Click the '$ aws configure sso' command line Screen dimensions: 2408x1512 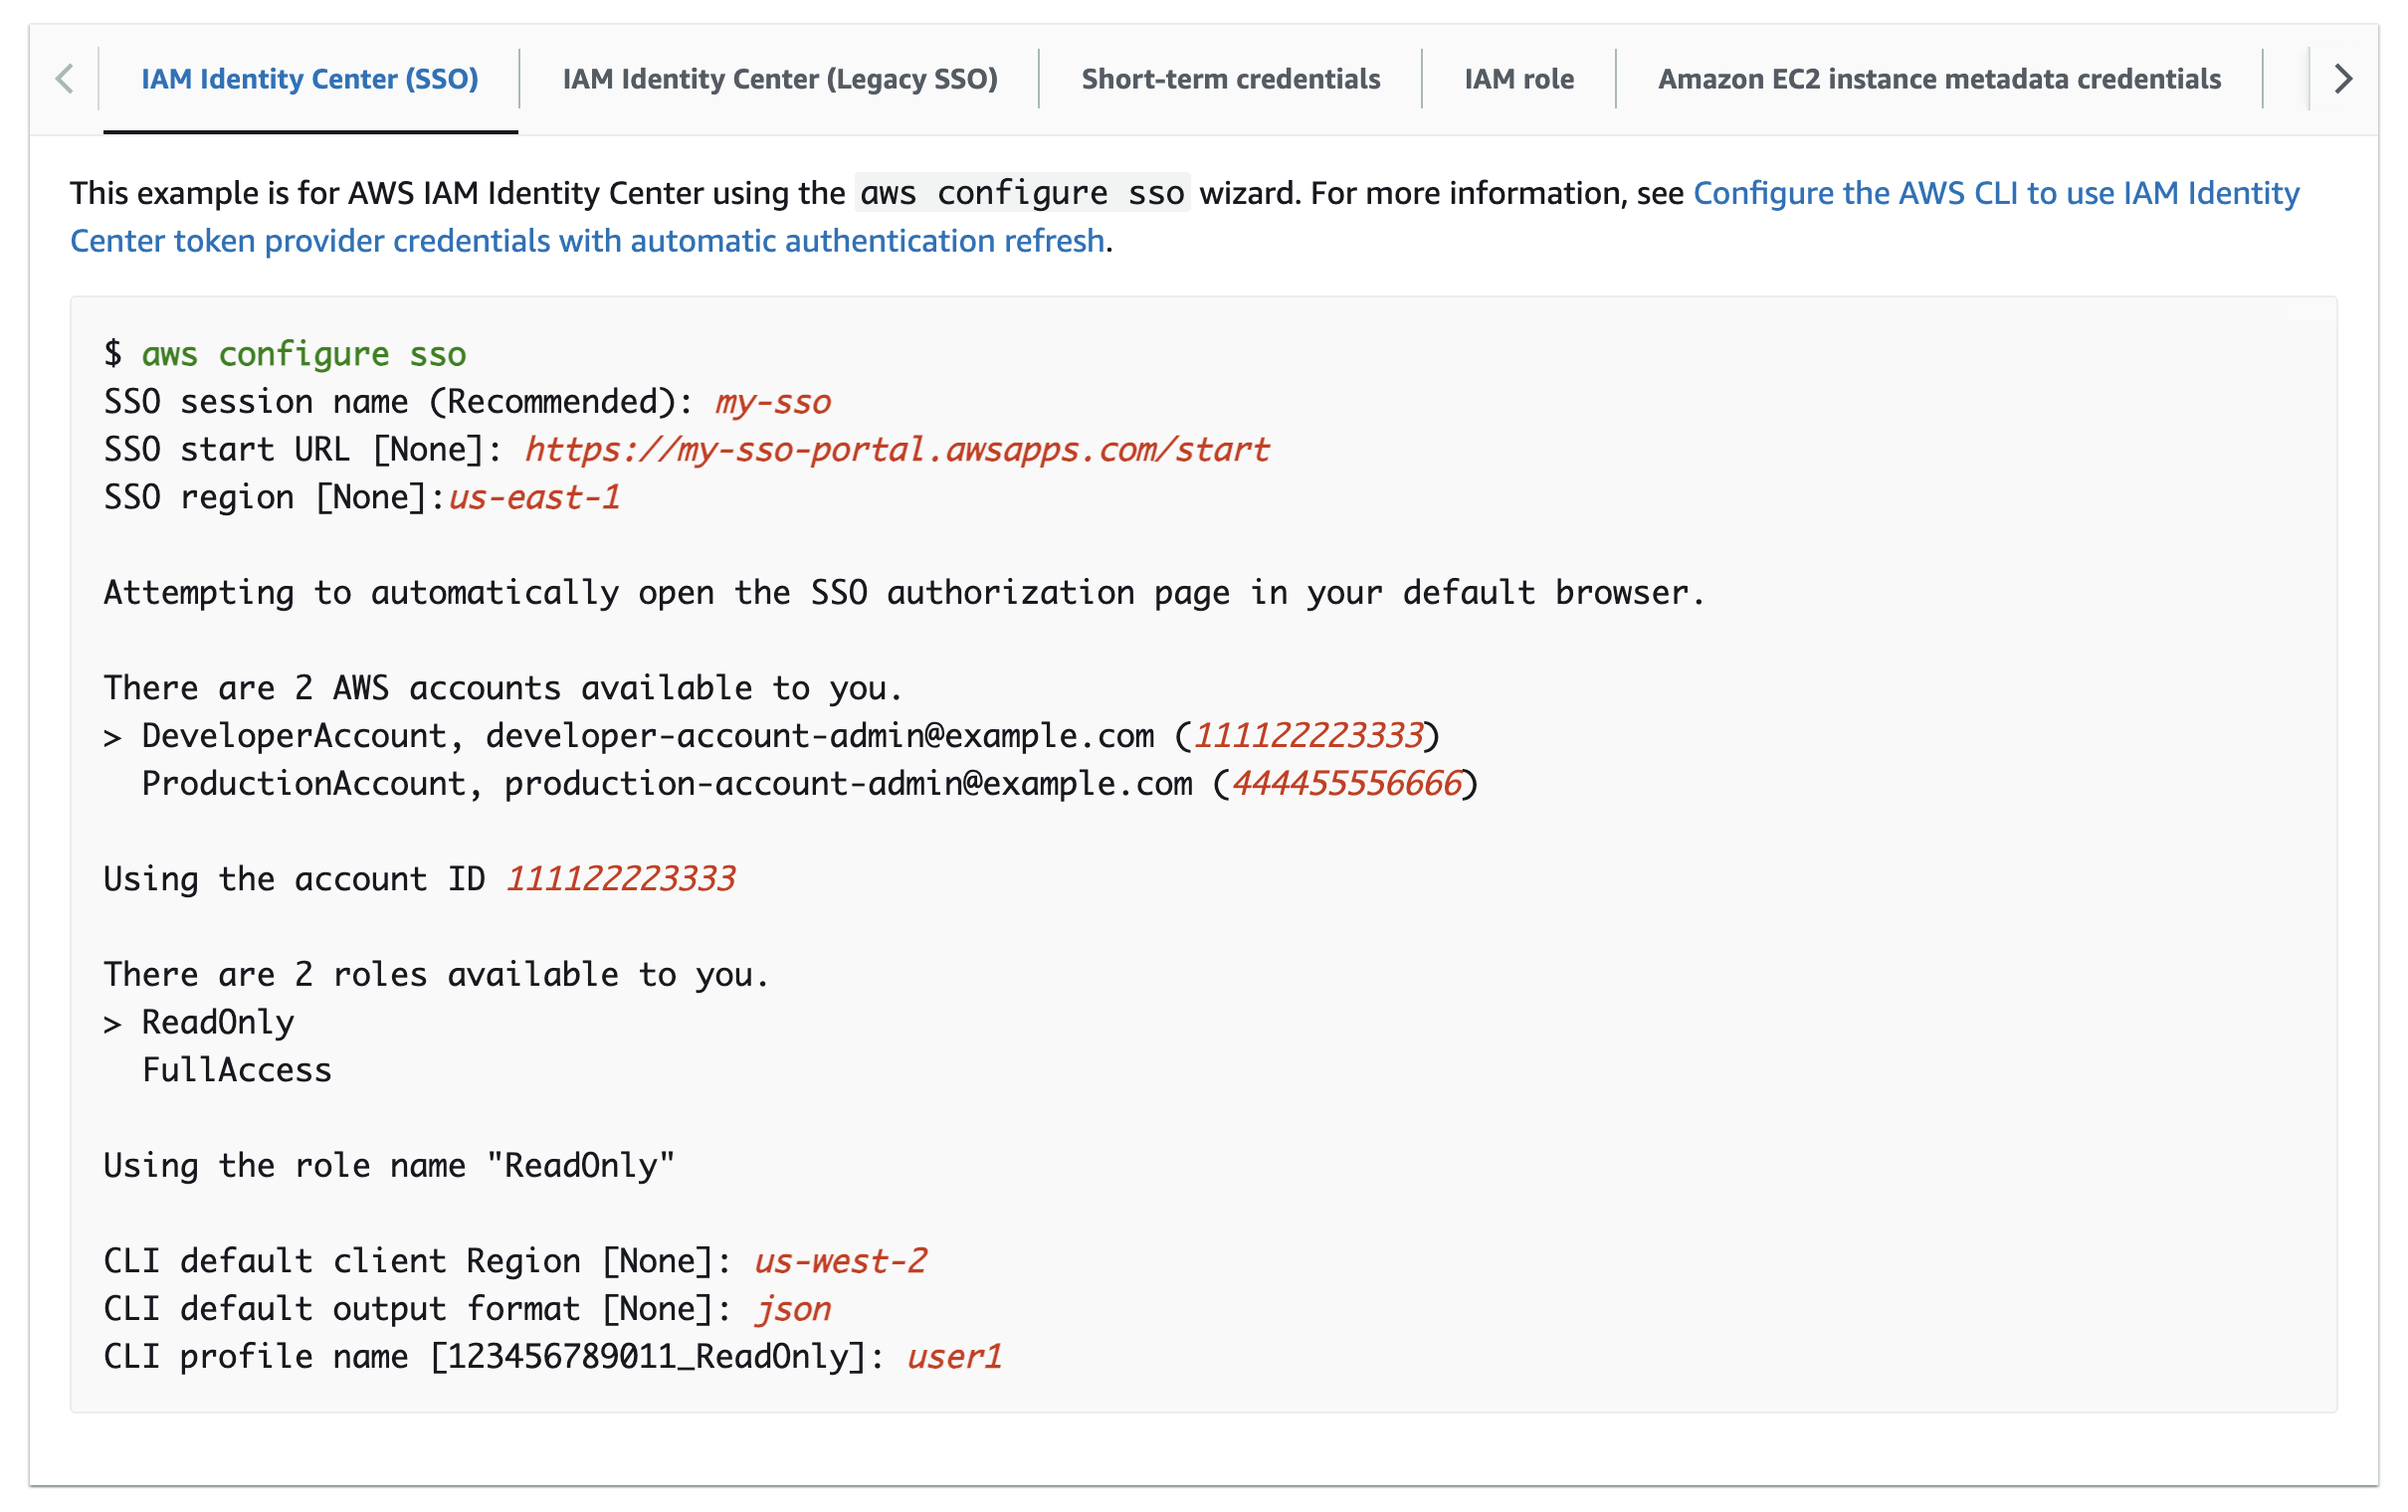point(285,354)
